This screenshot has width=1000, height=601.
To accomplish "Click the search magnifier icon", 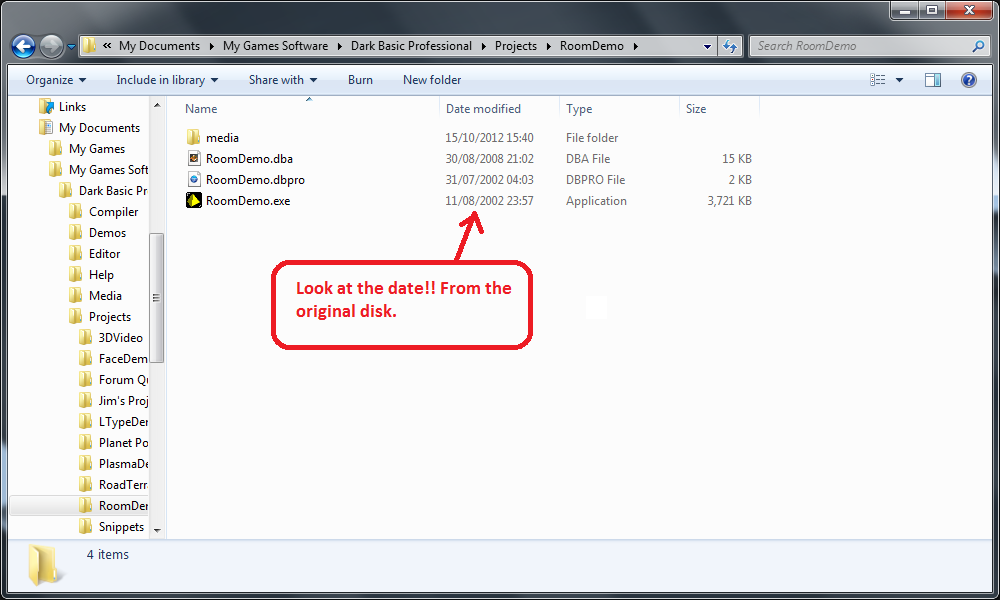I will pyautogui.click(x=978, y=46).
